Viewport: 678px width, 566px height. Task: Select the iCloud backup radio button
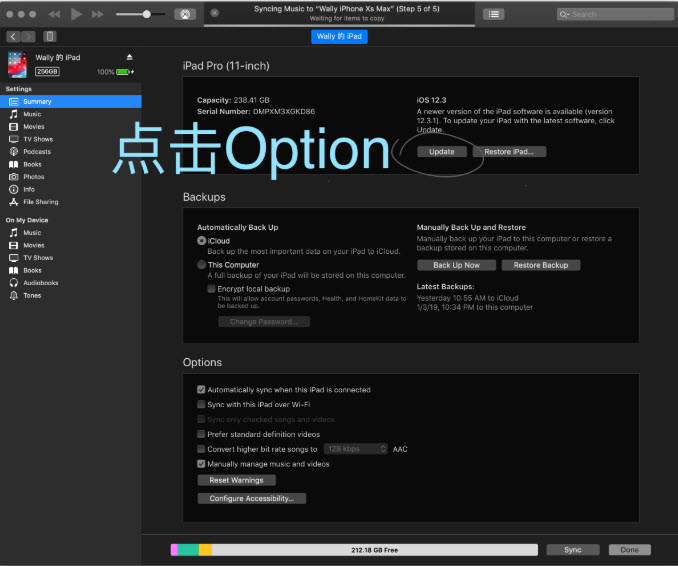click(x=201, y=241)
